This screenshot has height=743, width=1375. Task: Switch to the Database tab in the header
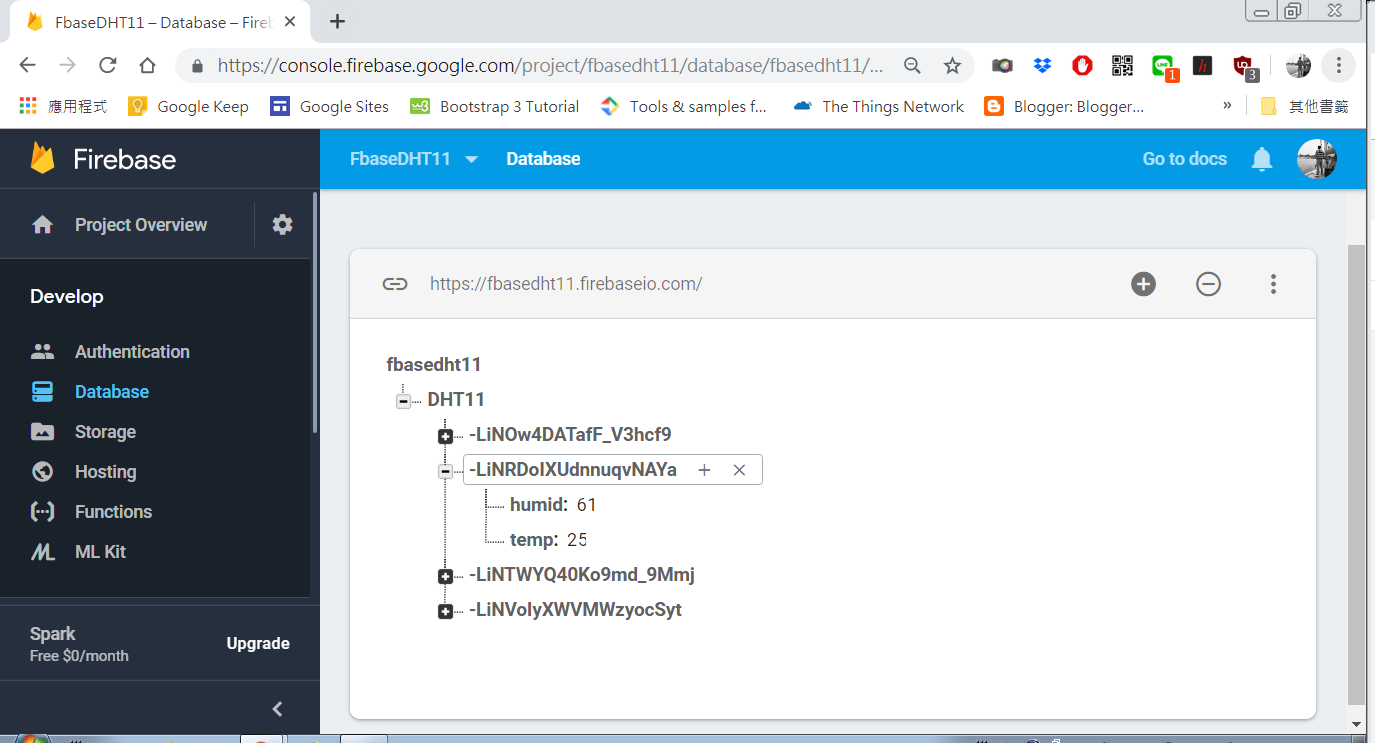pyautogui.click(x=543, y=158)
